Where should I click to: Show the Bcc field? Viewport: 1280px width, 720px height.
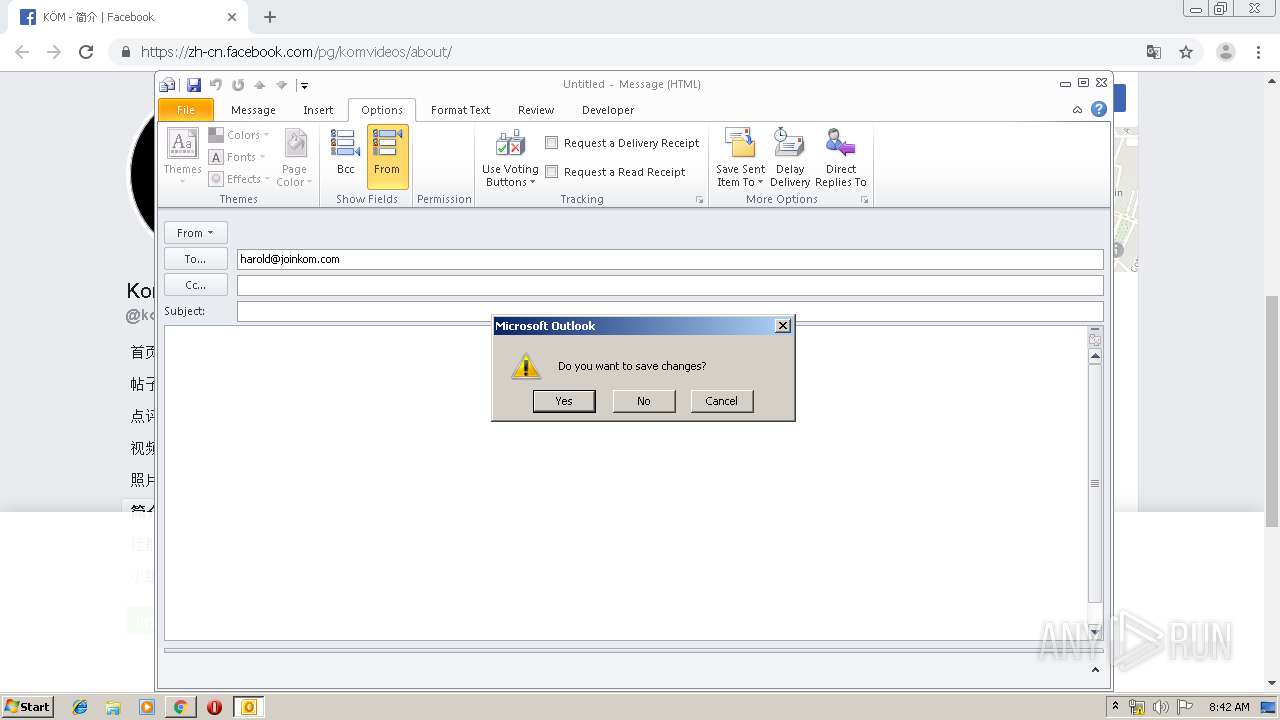tap(345, 156)
